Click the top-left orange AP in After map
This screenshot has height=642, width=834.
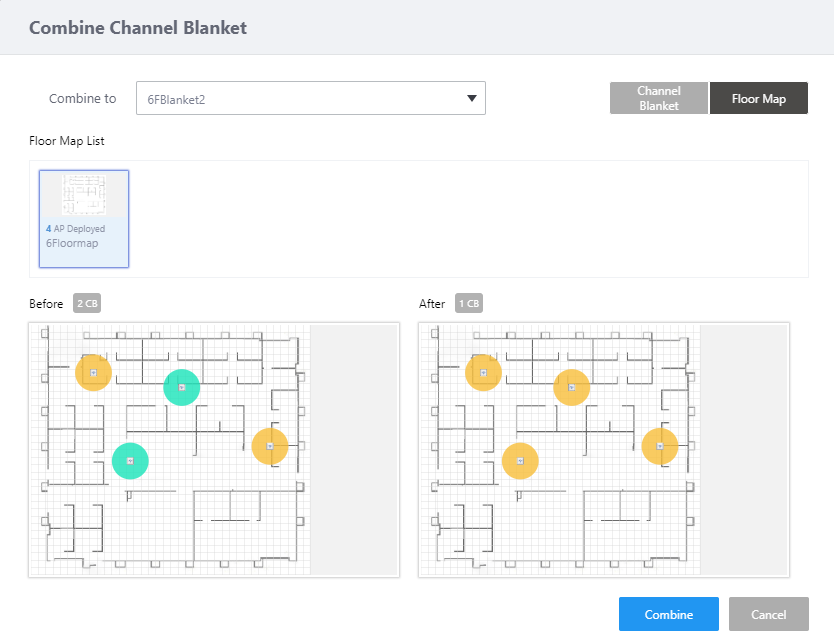[x=483, y=373]
